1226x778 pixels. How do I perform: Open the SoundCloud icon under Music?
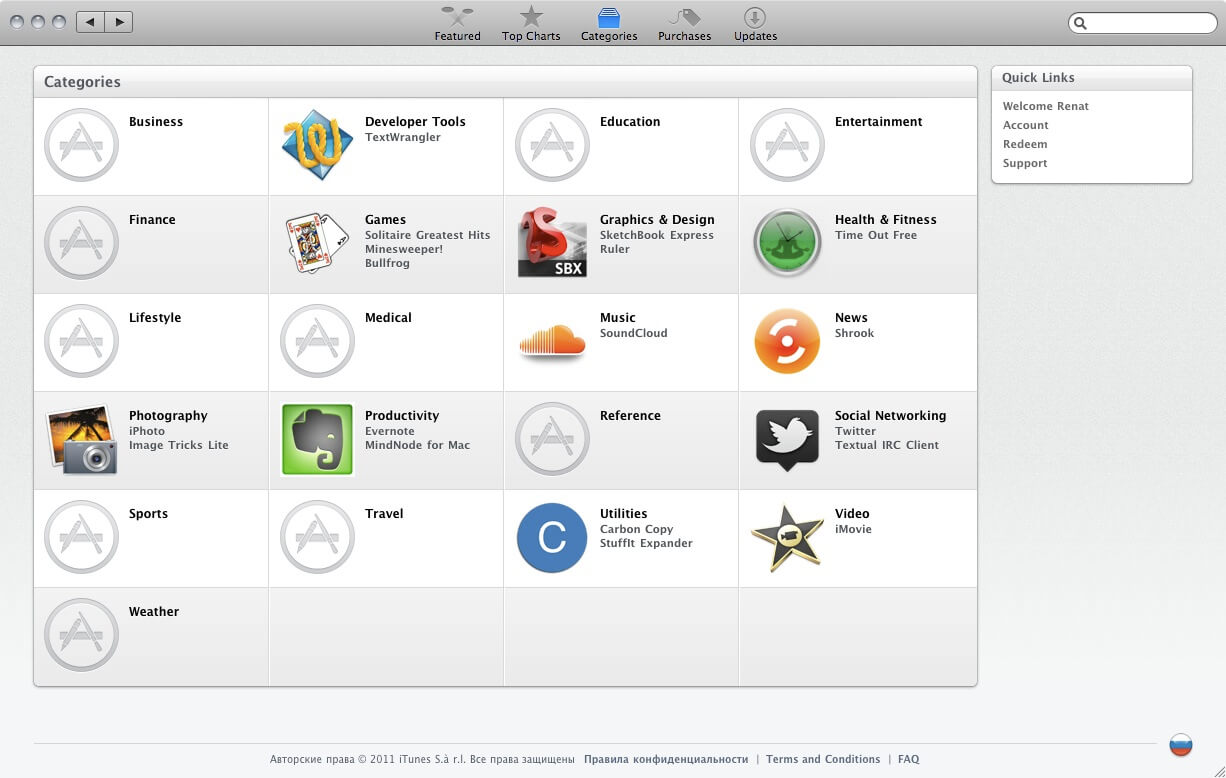point(552,342)
